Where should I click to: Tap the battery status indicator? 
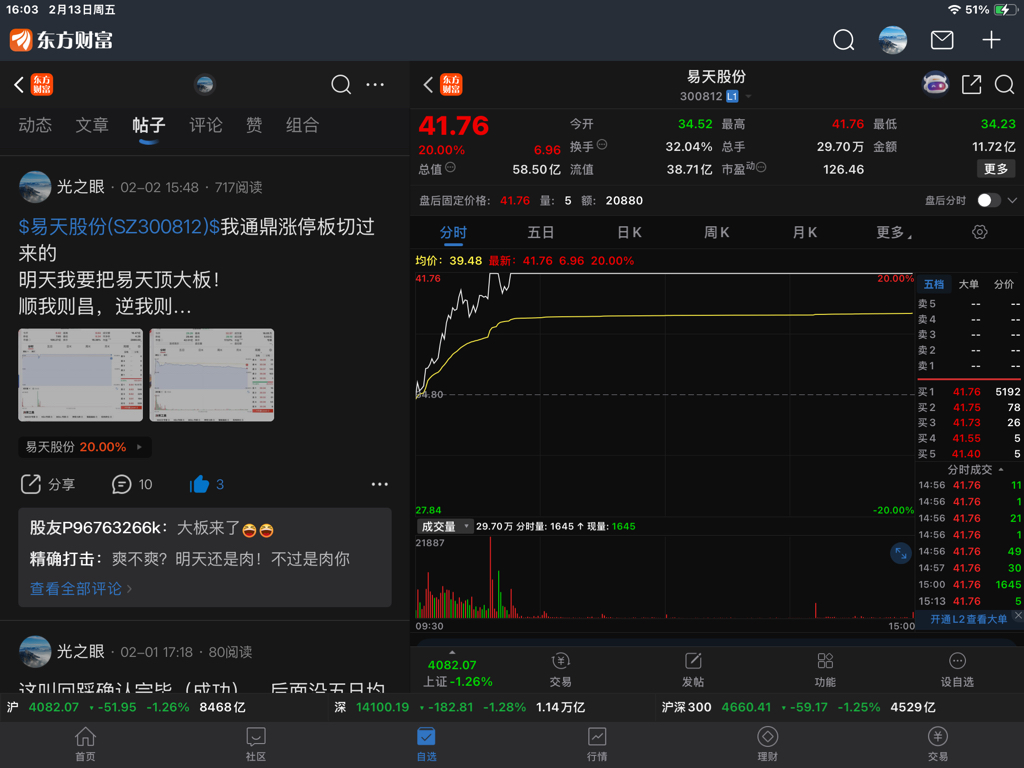click(x=1004, y=10)
